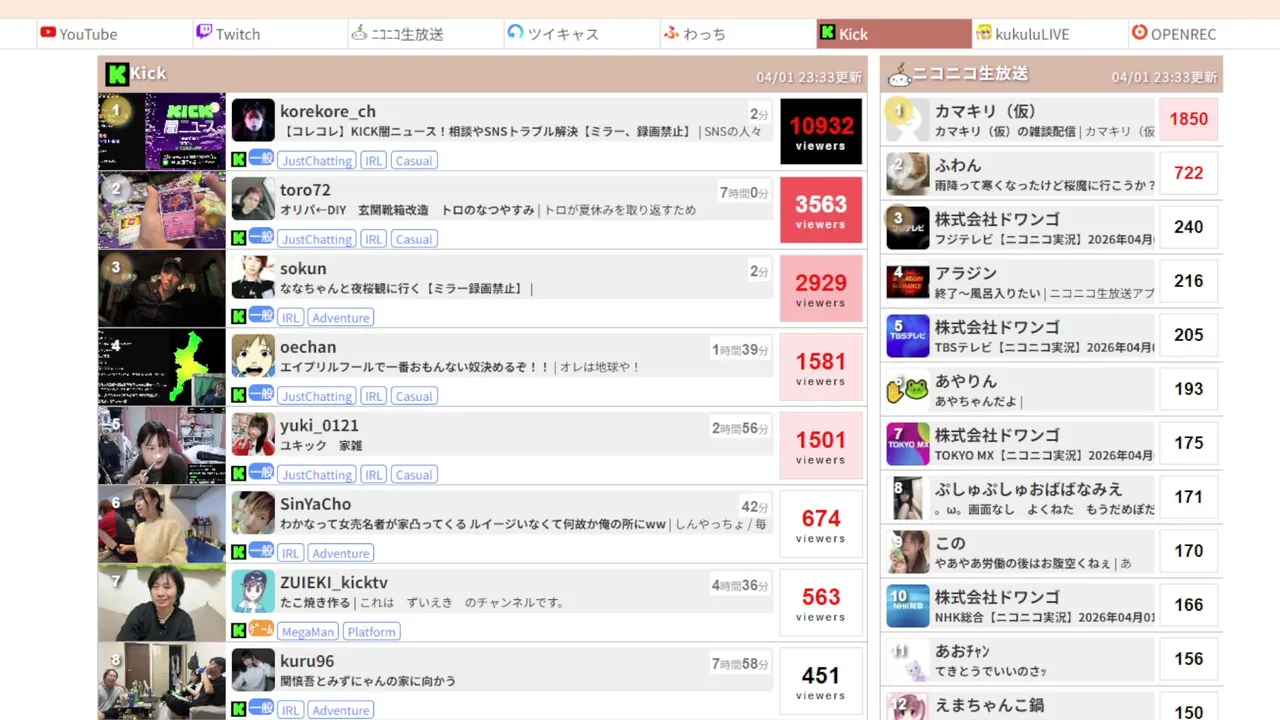Click JustChatting tag on korekore_ch row

point(316,160)
